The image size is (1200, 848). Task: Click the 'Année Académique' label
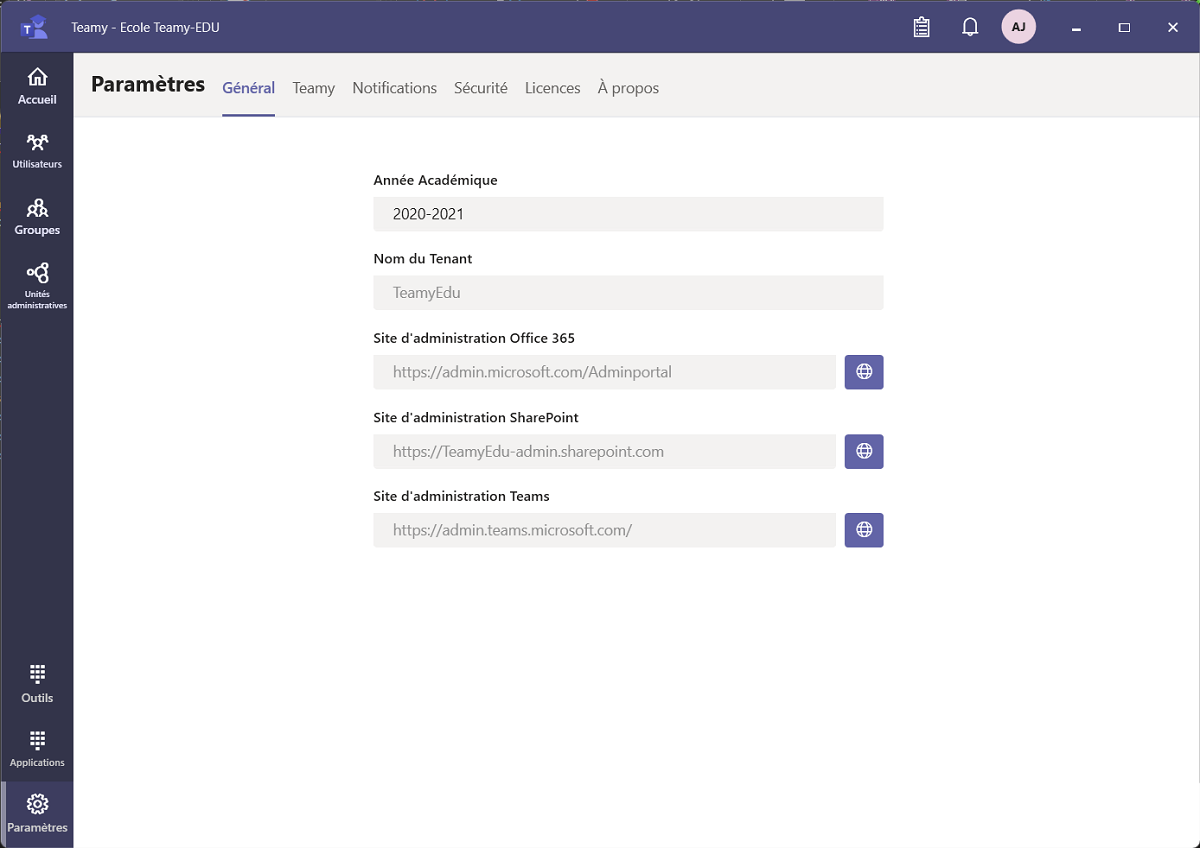pos(435,180)
